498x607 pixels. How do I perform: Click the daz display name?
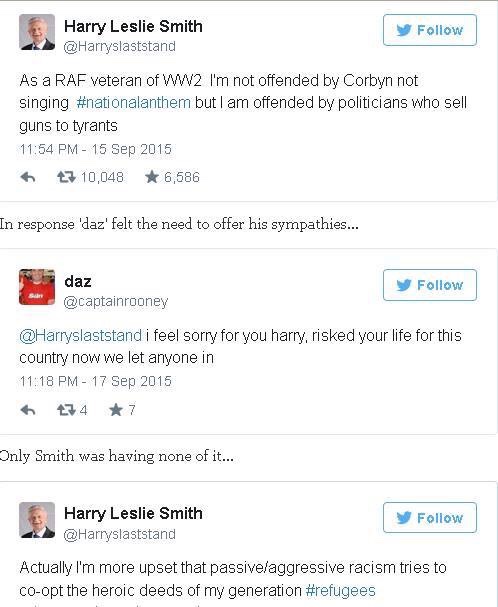tap(78, 281)
